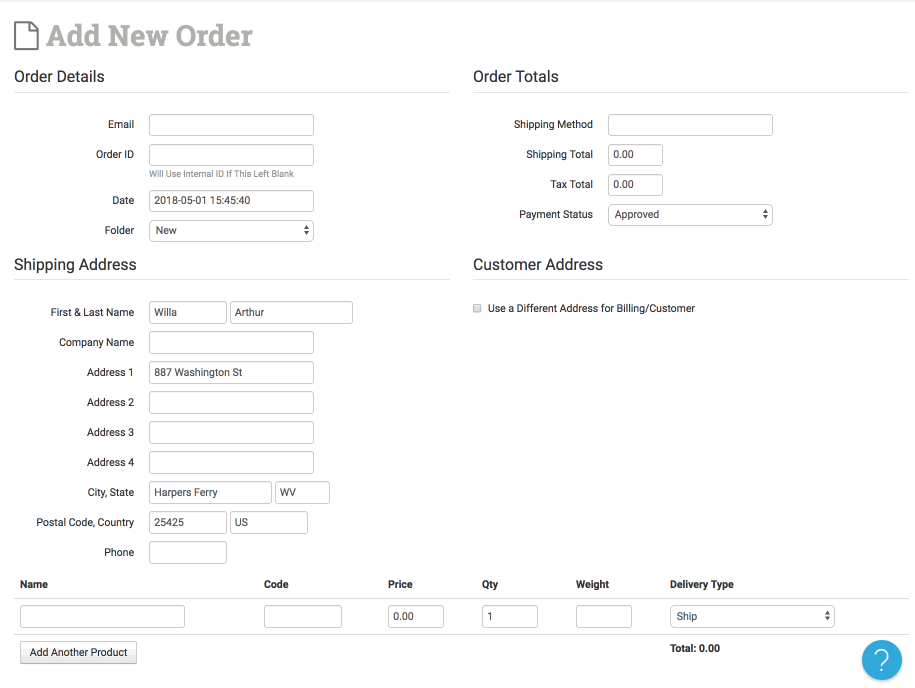Enable Use a Different Address for Billing/Customer
The image size is (915, 688).
tap(477, 309)
